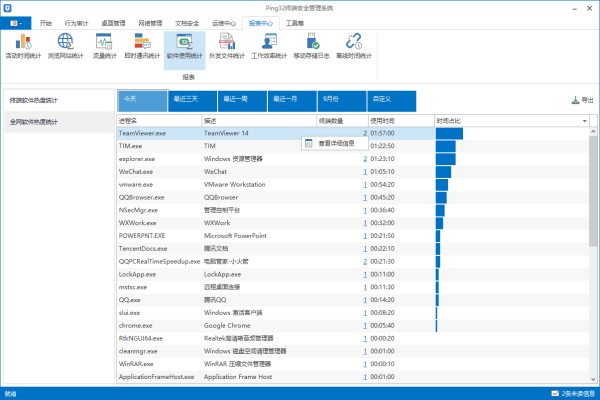Select the WXWork.exe process row
600x400 pixels.
pos(352,223)
